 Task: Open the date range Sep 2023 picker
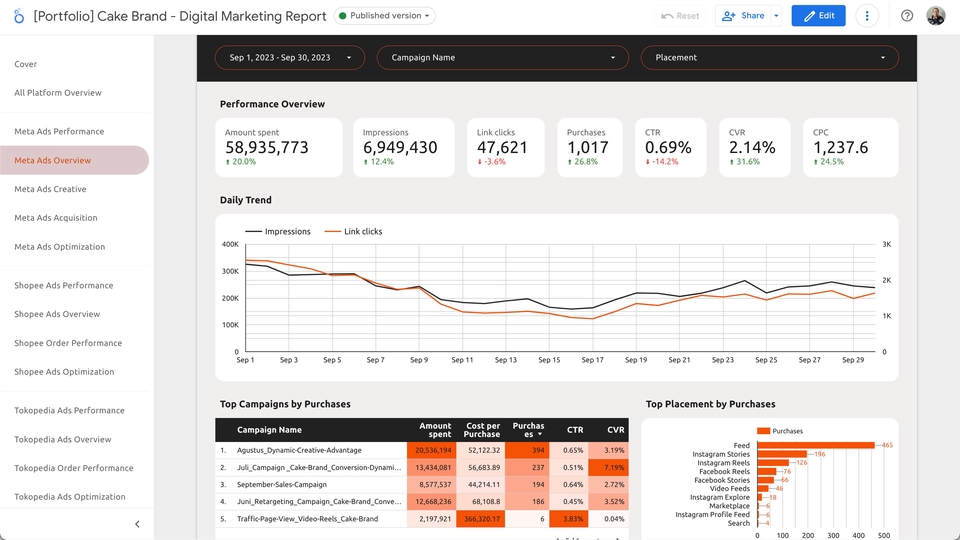click(x=290, y=58)
